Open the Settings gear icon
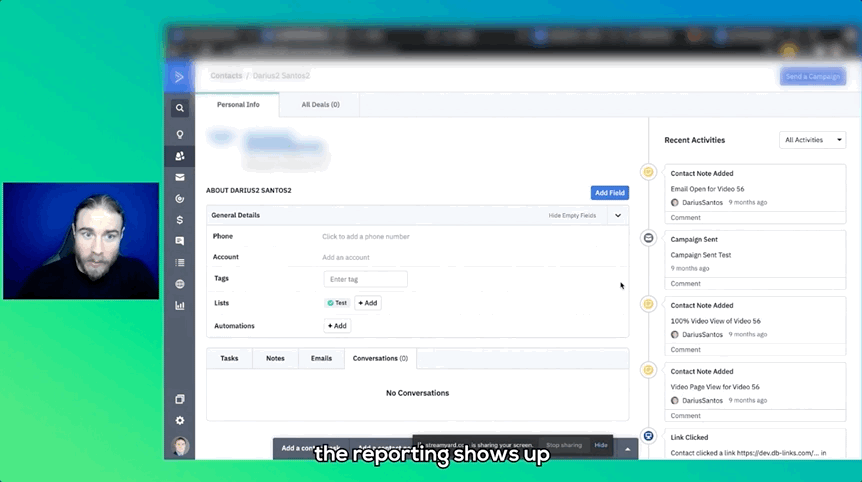862x482 pixels. pyautogui.click(x=180, y=420)
